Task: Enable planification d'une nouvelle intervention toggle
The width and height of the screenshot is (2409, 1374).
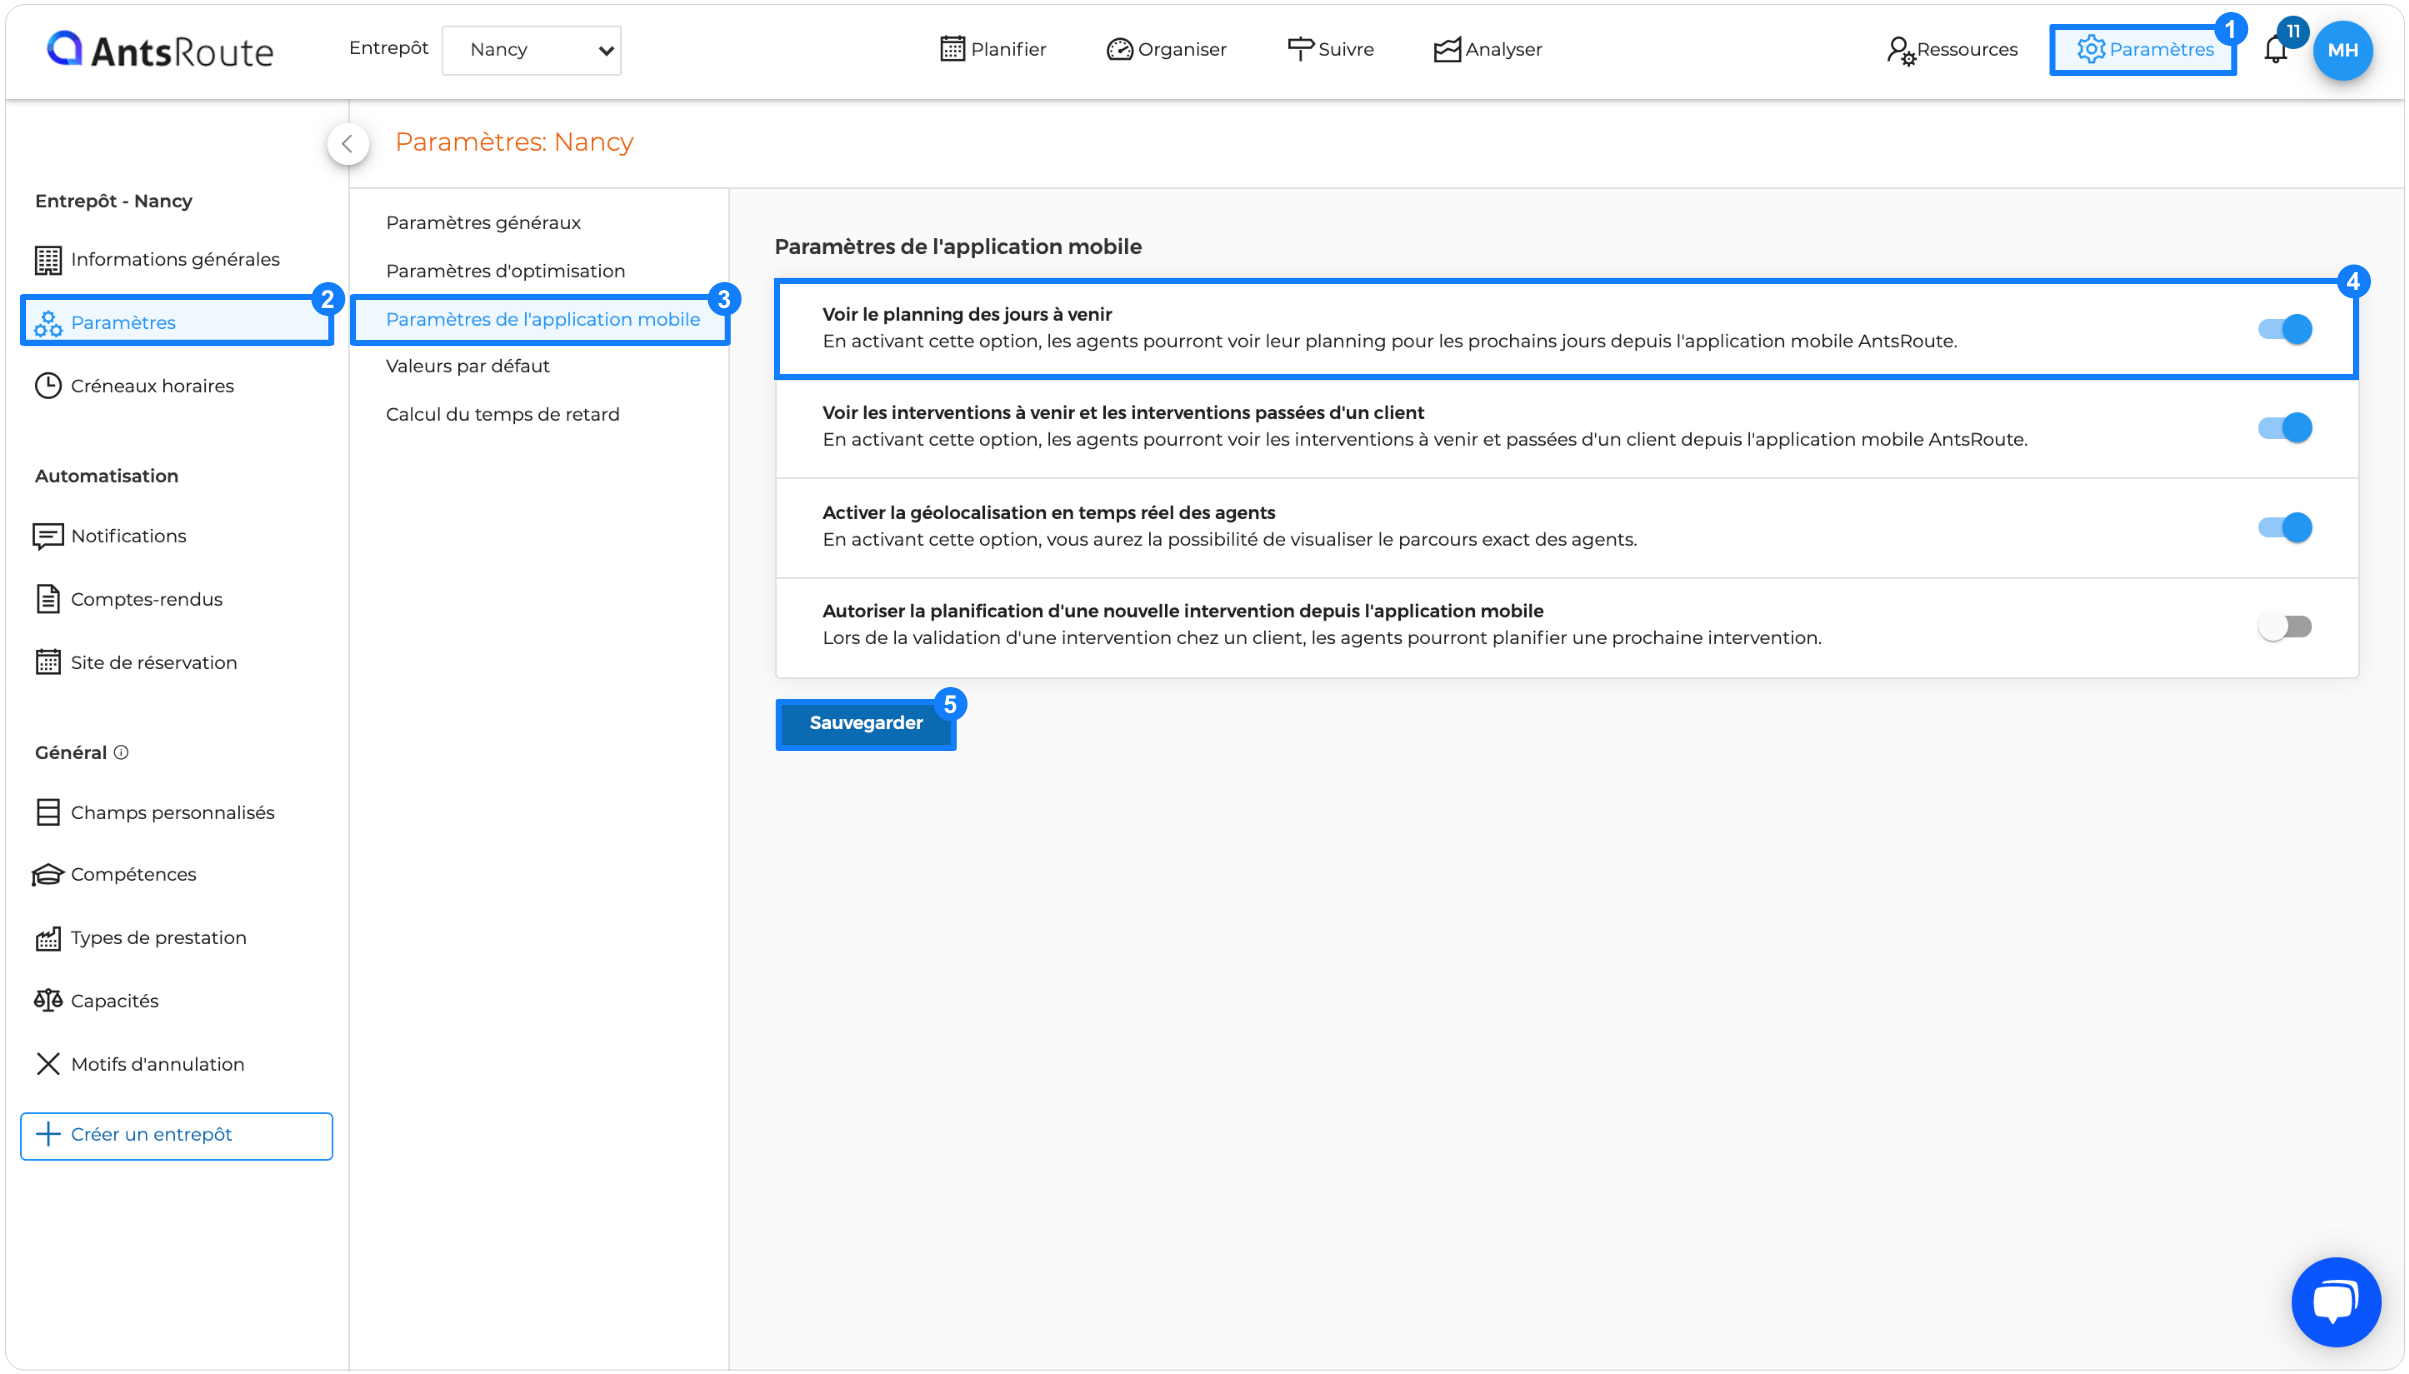Action: point(2285,627)
